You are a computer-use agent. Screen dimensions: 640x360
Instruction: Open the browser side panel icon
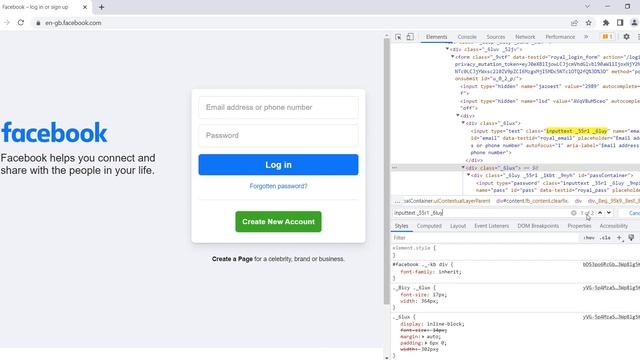click(620, 23)
